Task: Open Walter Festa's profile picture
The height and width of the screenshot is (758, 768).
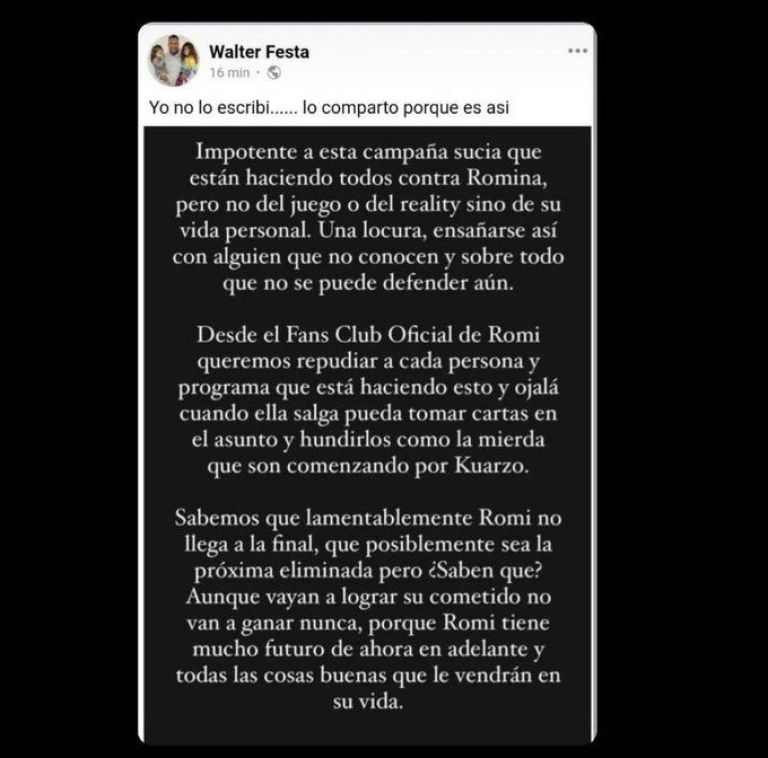Action: pyautogui.click(x=174, y=60)
